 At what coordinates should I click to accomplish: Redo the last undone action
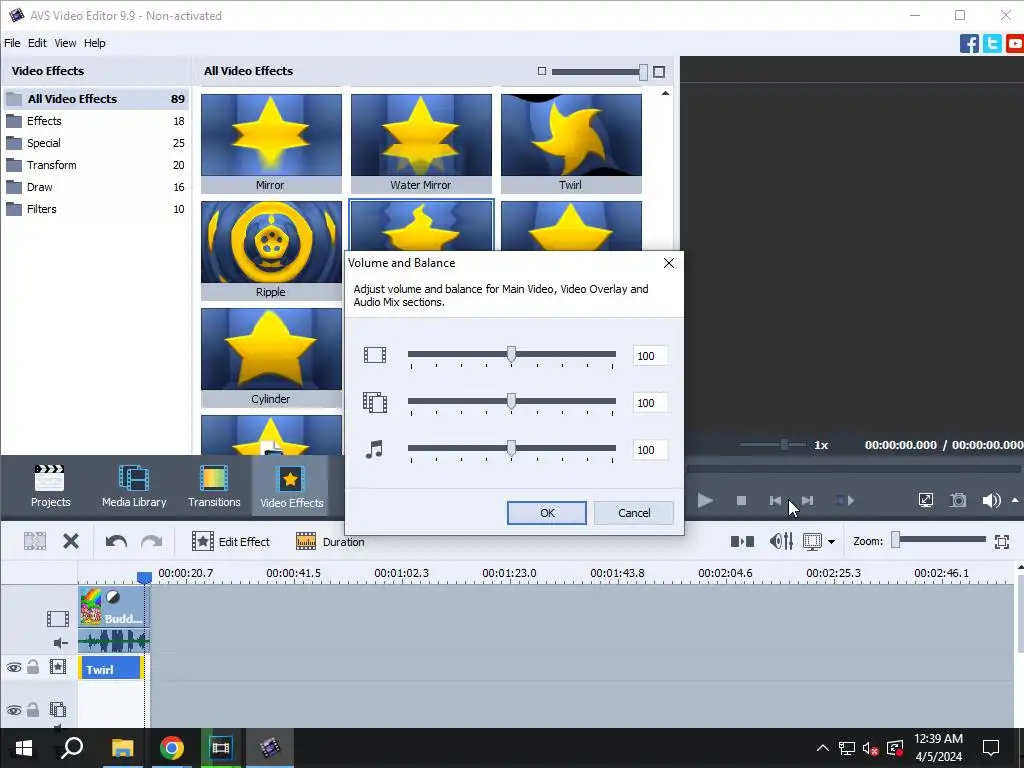pyautogui.click(x=152, y=541)
